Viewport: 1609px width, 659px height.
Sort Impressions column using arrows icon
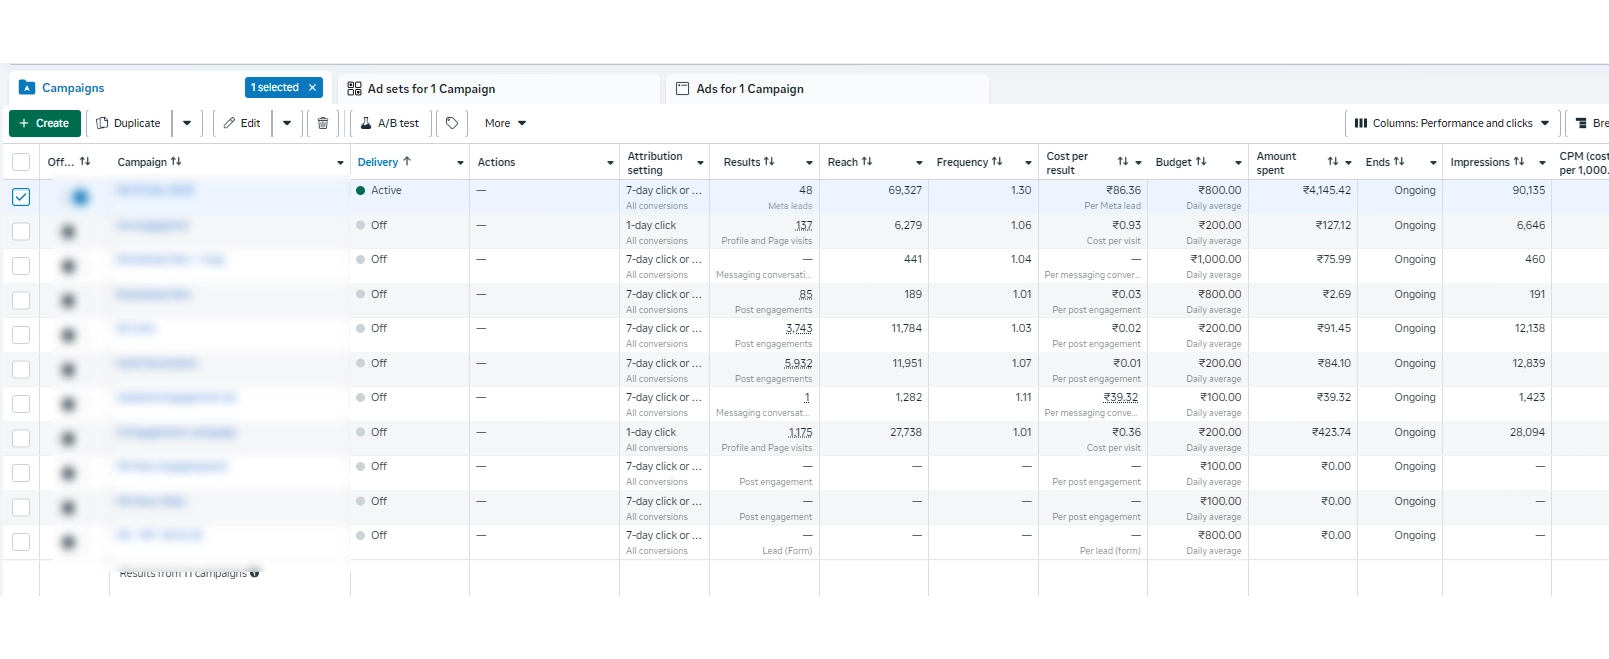[x=1519, y=162]
